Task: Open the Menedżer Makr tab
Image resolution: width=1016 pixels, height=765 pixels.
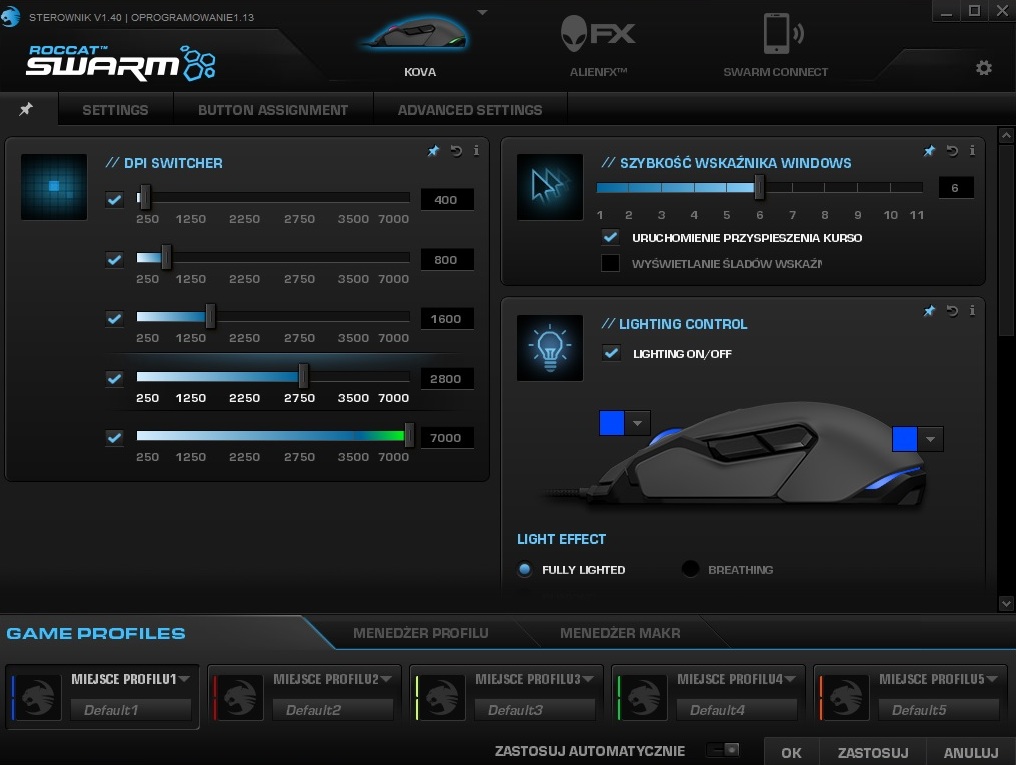Action: (x=619, y=633)
